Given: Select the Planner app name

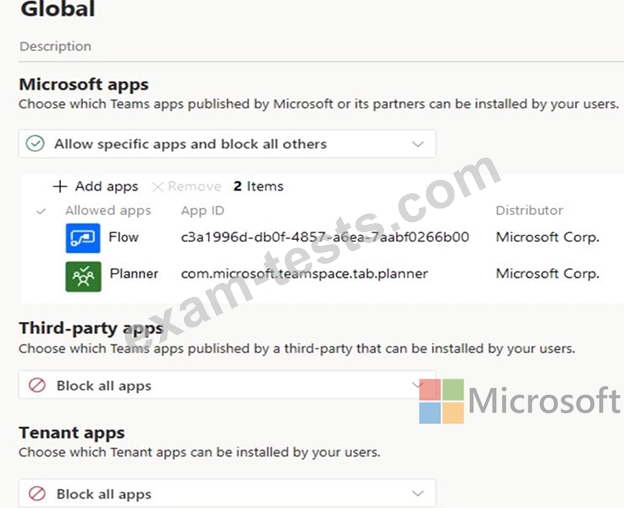Looking at the screenshot, I should coord(134,274).
